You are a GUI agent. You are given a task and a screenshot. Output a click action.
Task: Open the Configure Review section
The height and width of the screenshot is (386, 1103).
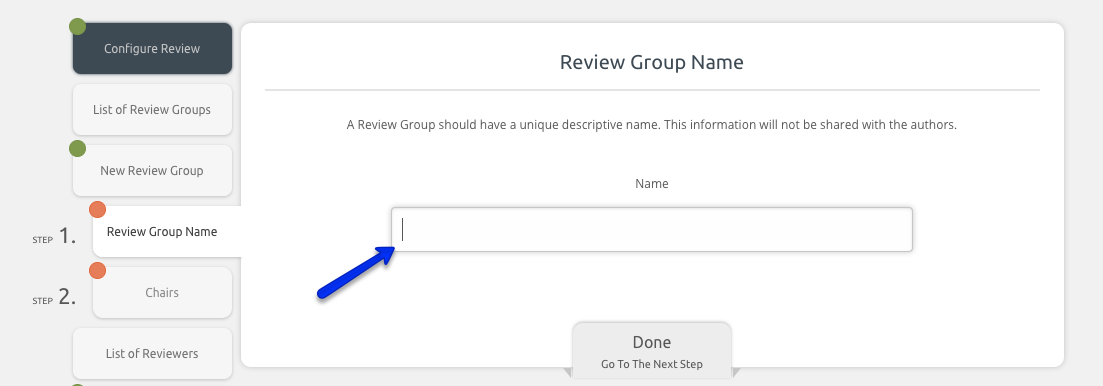point(152,49)
